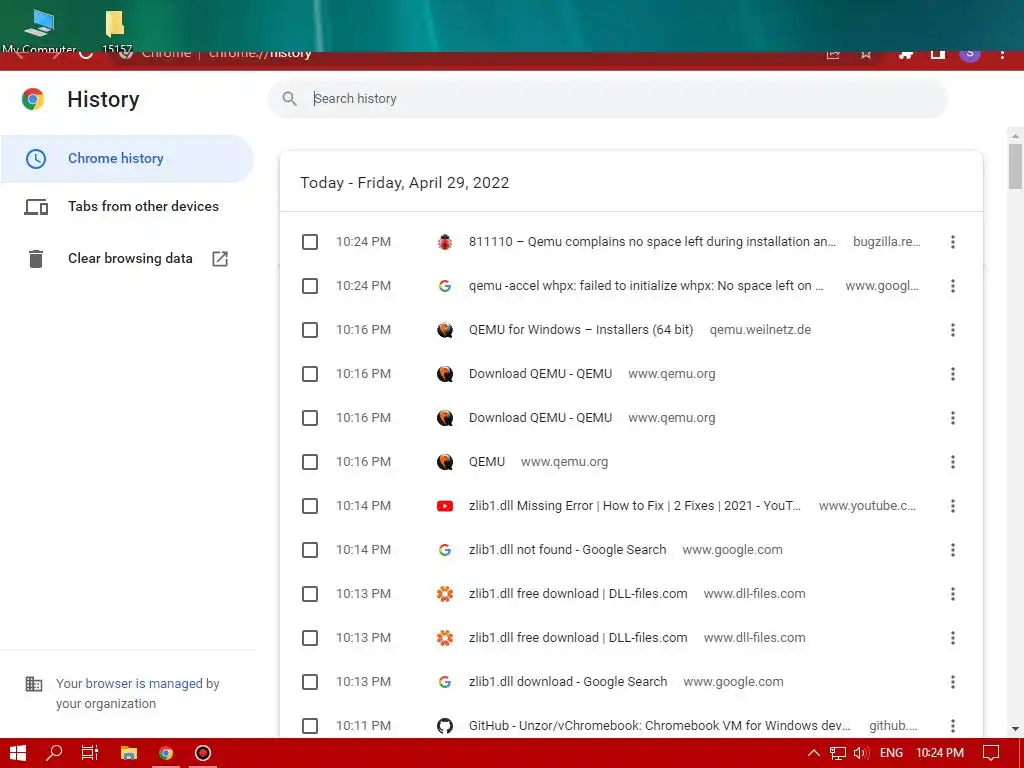This screenshot has height=768, width=1024.
Task: Click the Google favicon on zlib1.dll not found entry
Action: tap(445, 550)
